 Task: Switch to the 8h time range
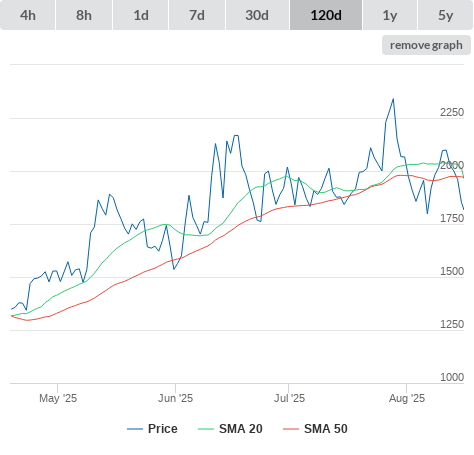(84, 15)
